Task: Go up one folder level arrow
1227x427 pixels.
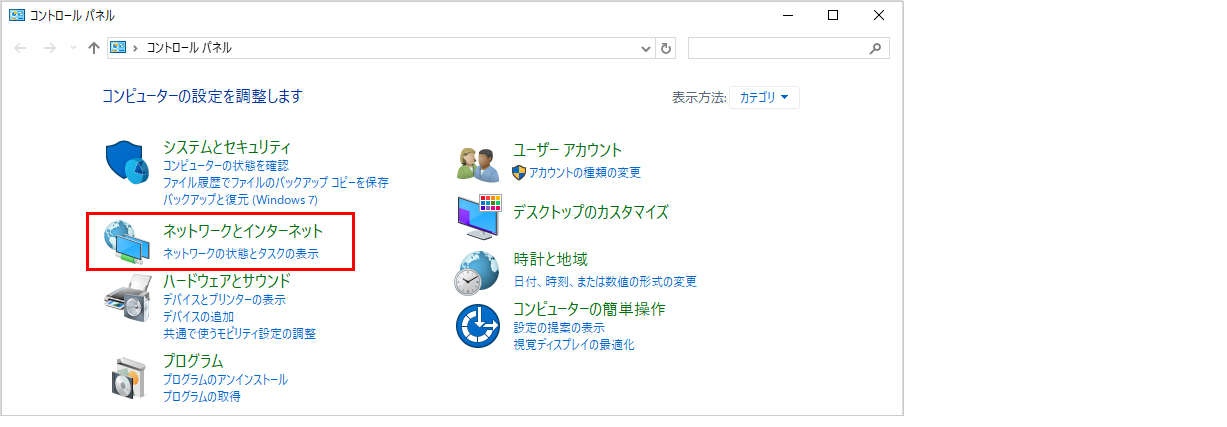Action: click(x=93, y=48)
